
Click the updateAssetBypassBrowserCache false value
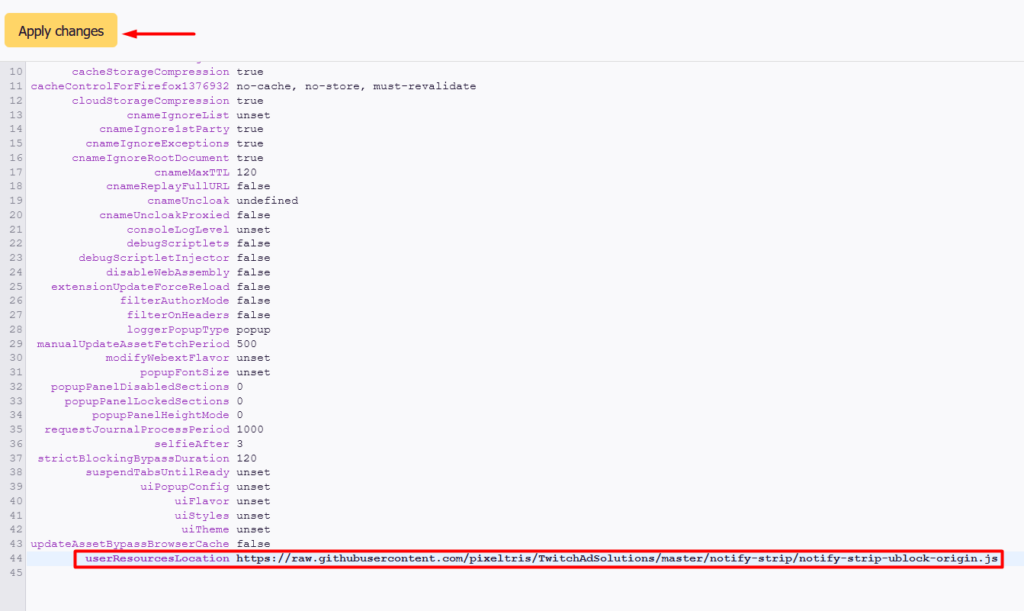tap(253, 543)
